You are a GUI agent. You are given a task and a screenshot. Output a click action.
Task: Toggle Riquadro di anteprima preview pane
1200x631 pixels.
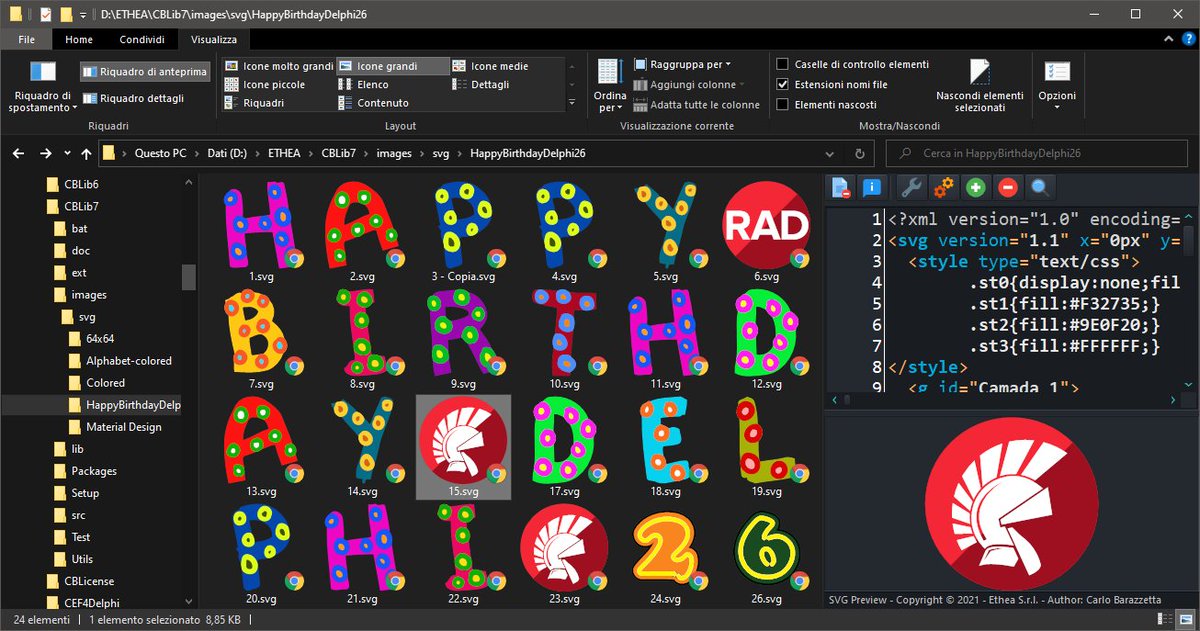pyautogui.click(x=145, y=72)
